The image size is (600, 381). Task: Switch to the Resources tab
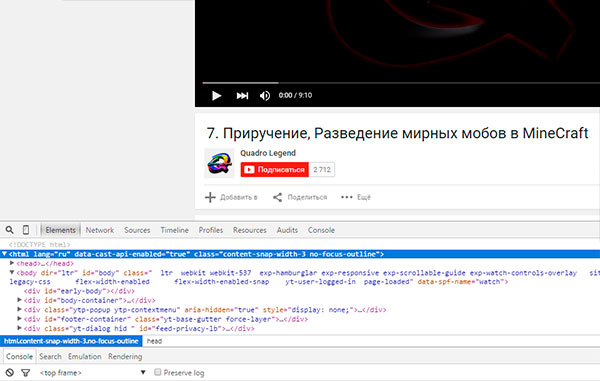click(x=250, y=230)
